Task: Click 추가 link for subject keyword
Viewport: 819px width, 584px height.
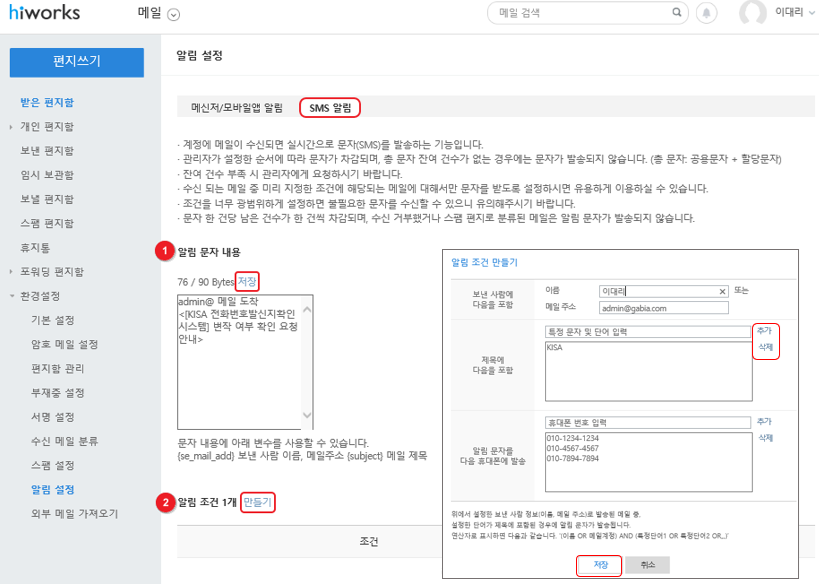Action: (x=764, y=329)
